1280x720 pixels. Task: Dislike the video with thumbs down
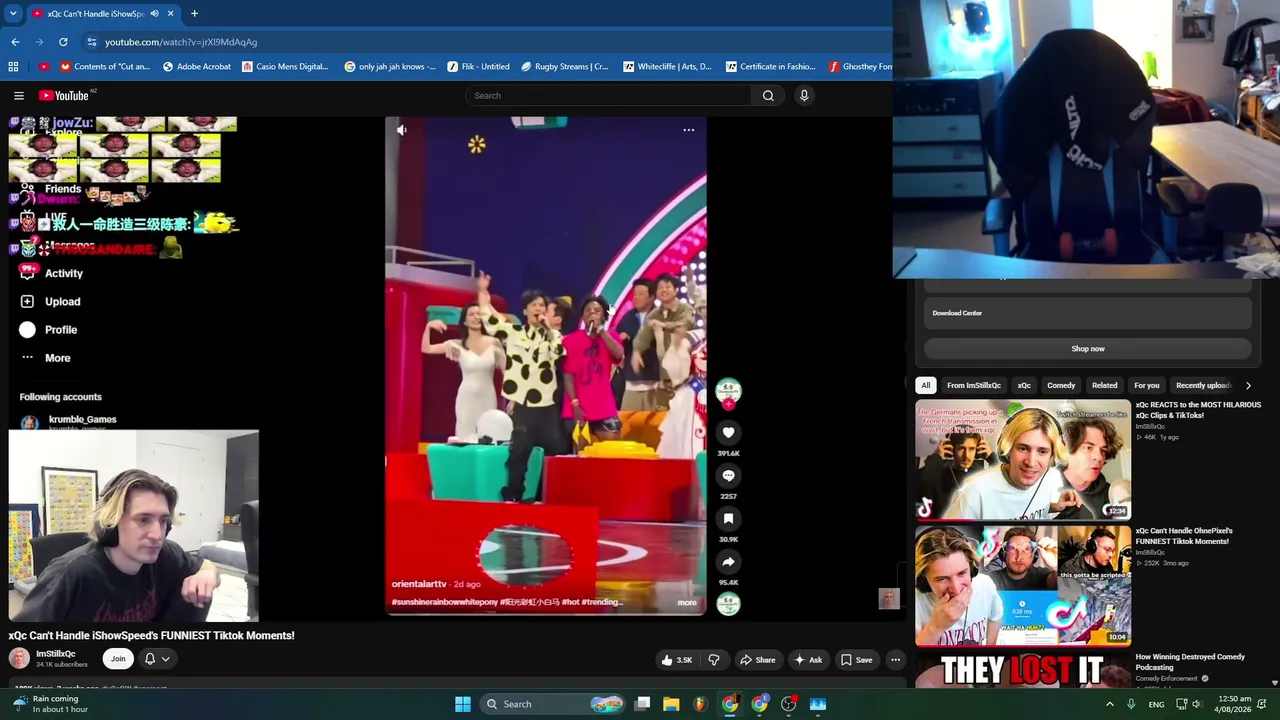point(714,660)
